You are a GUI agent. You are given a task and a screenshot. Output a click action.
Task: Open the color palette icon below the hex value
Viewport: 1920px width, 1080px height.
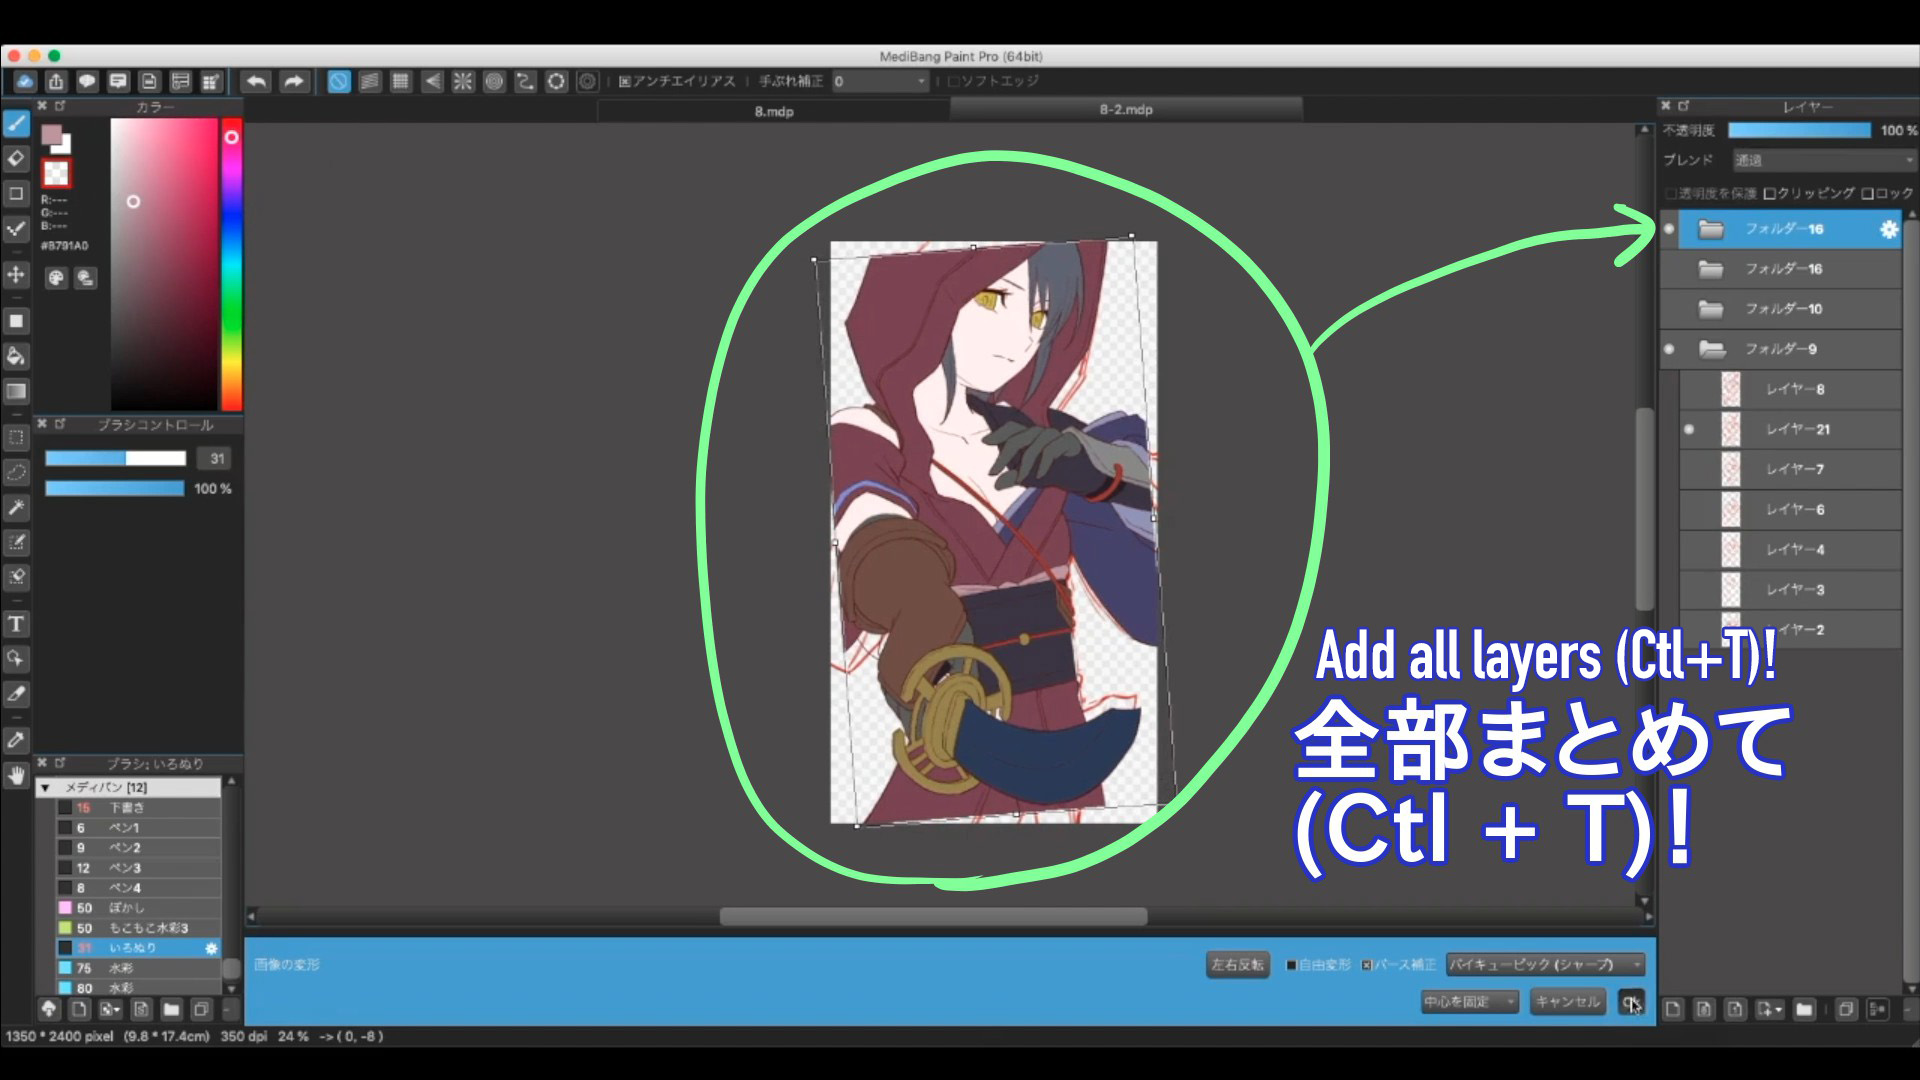(56, 278)
